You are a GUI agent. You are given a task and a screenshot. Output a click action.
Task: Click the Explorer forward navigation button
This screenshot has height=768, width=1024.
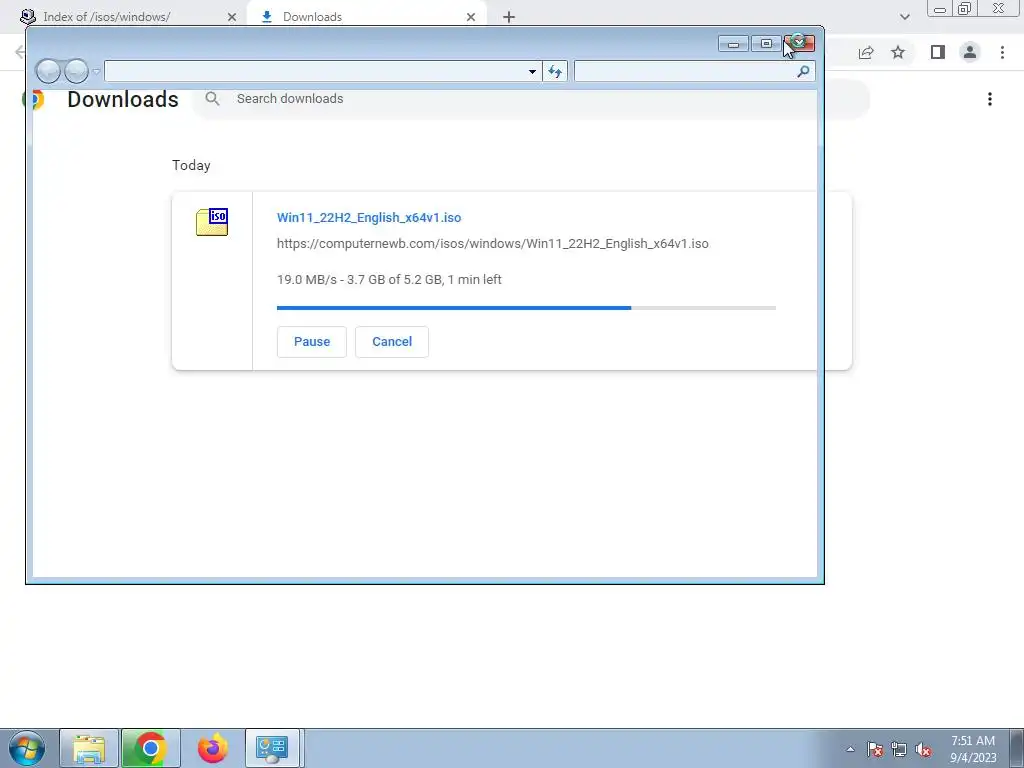pyautogui.click(x=76, y=71)
